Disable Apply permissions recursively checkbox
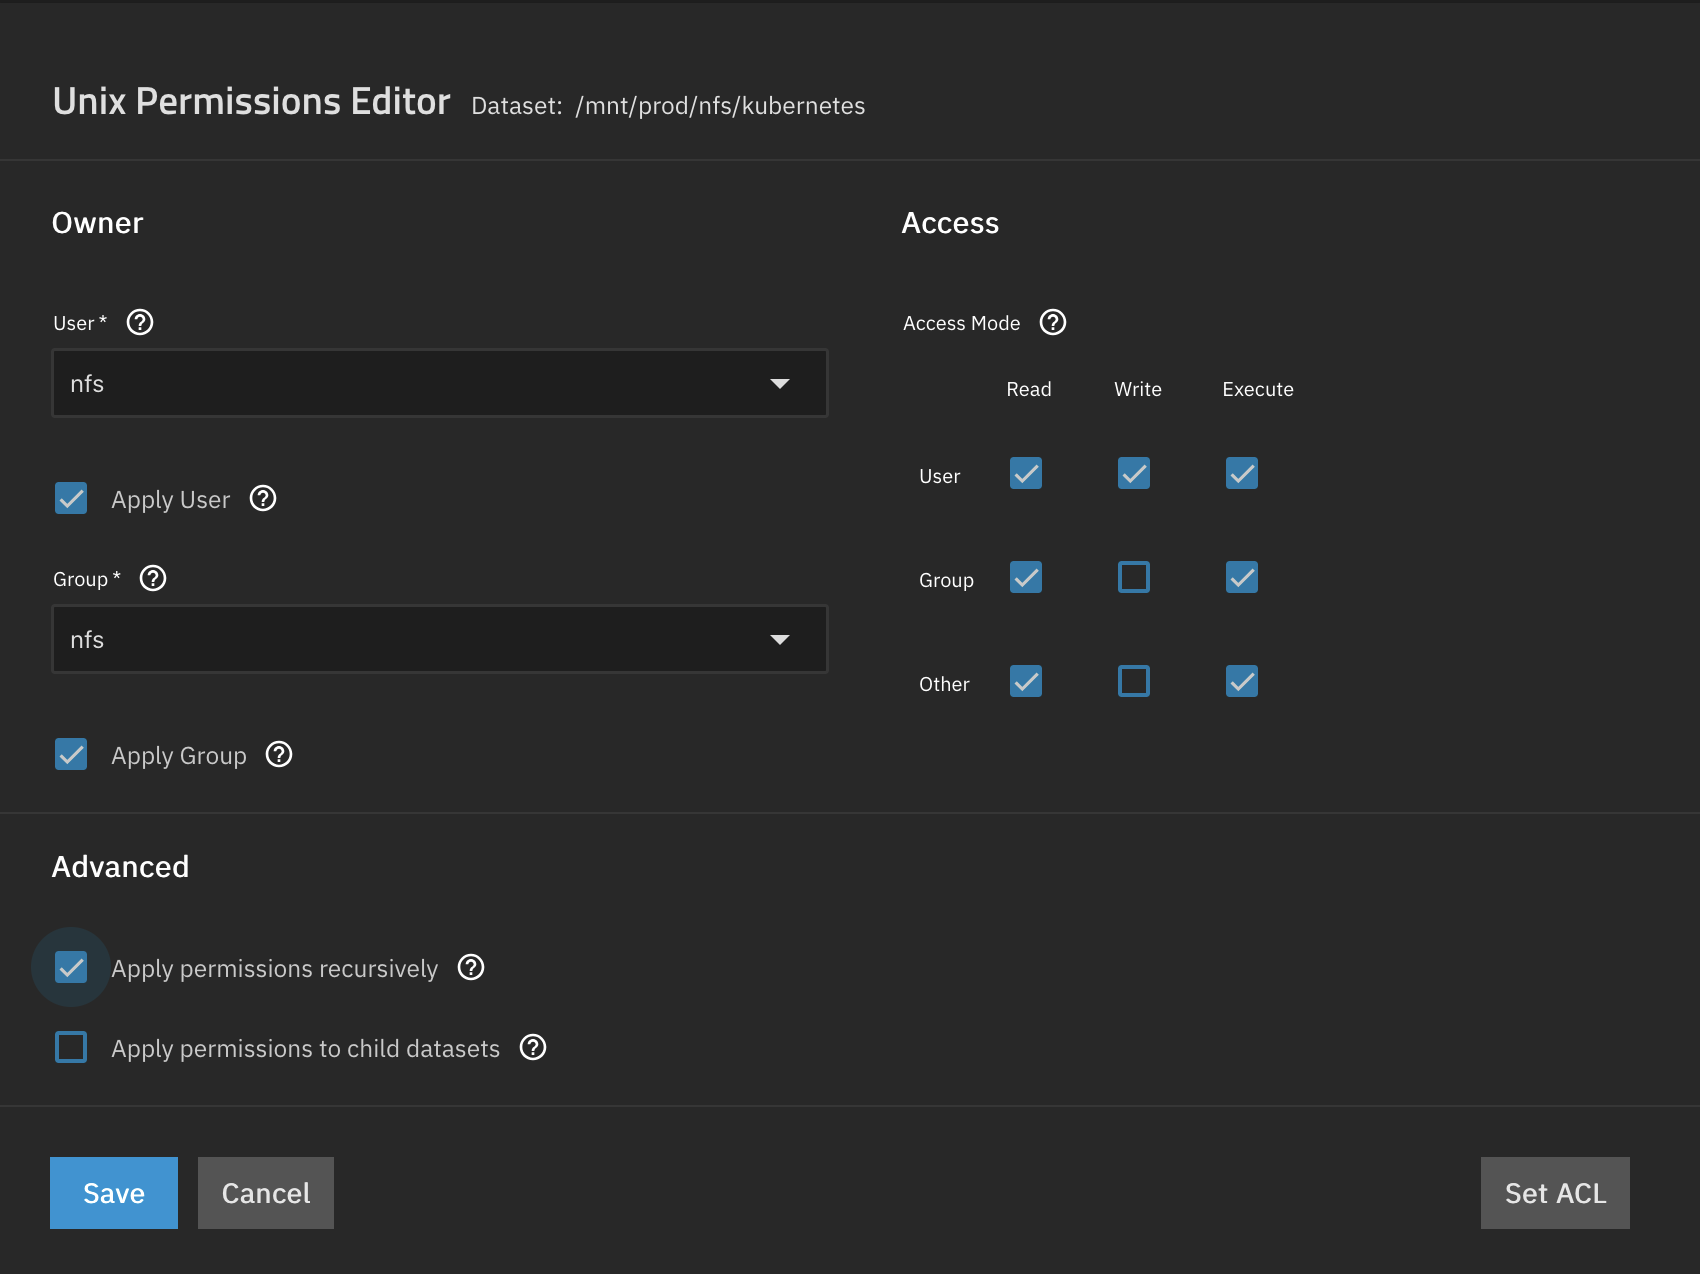 click(x=71, y=967)
